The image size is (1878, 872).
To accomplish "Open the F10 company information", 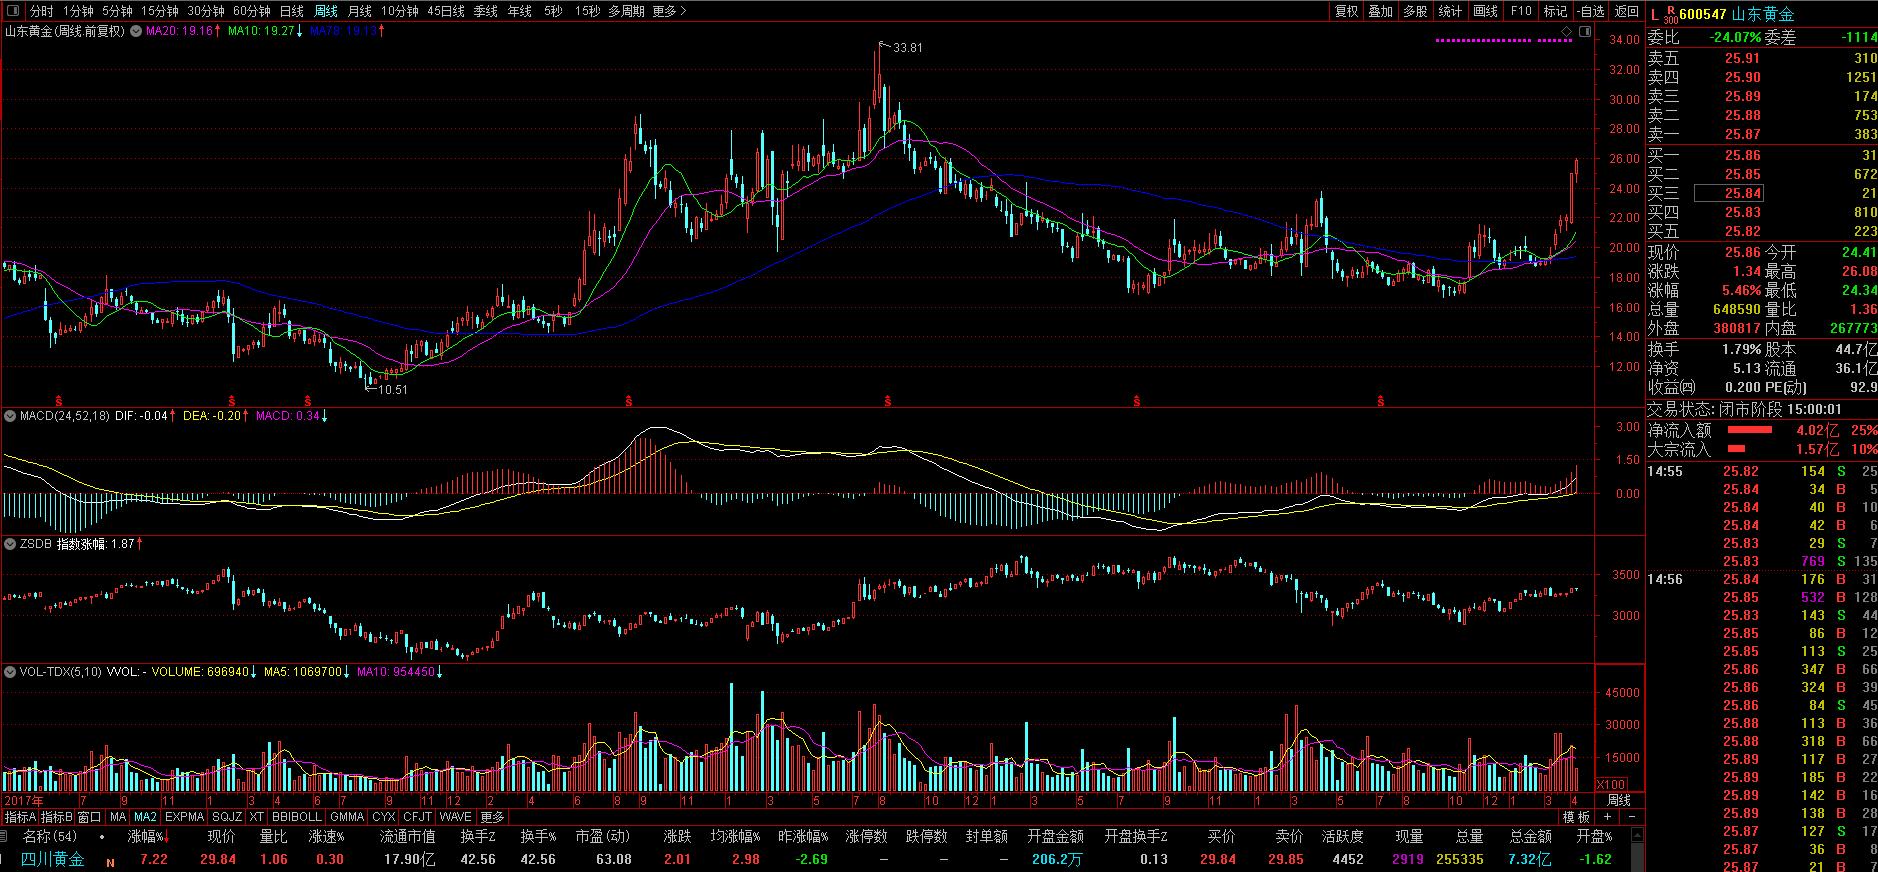I will [1520, 11].
